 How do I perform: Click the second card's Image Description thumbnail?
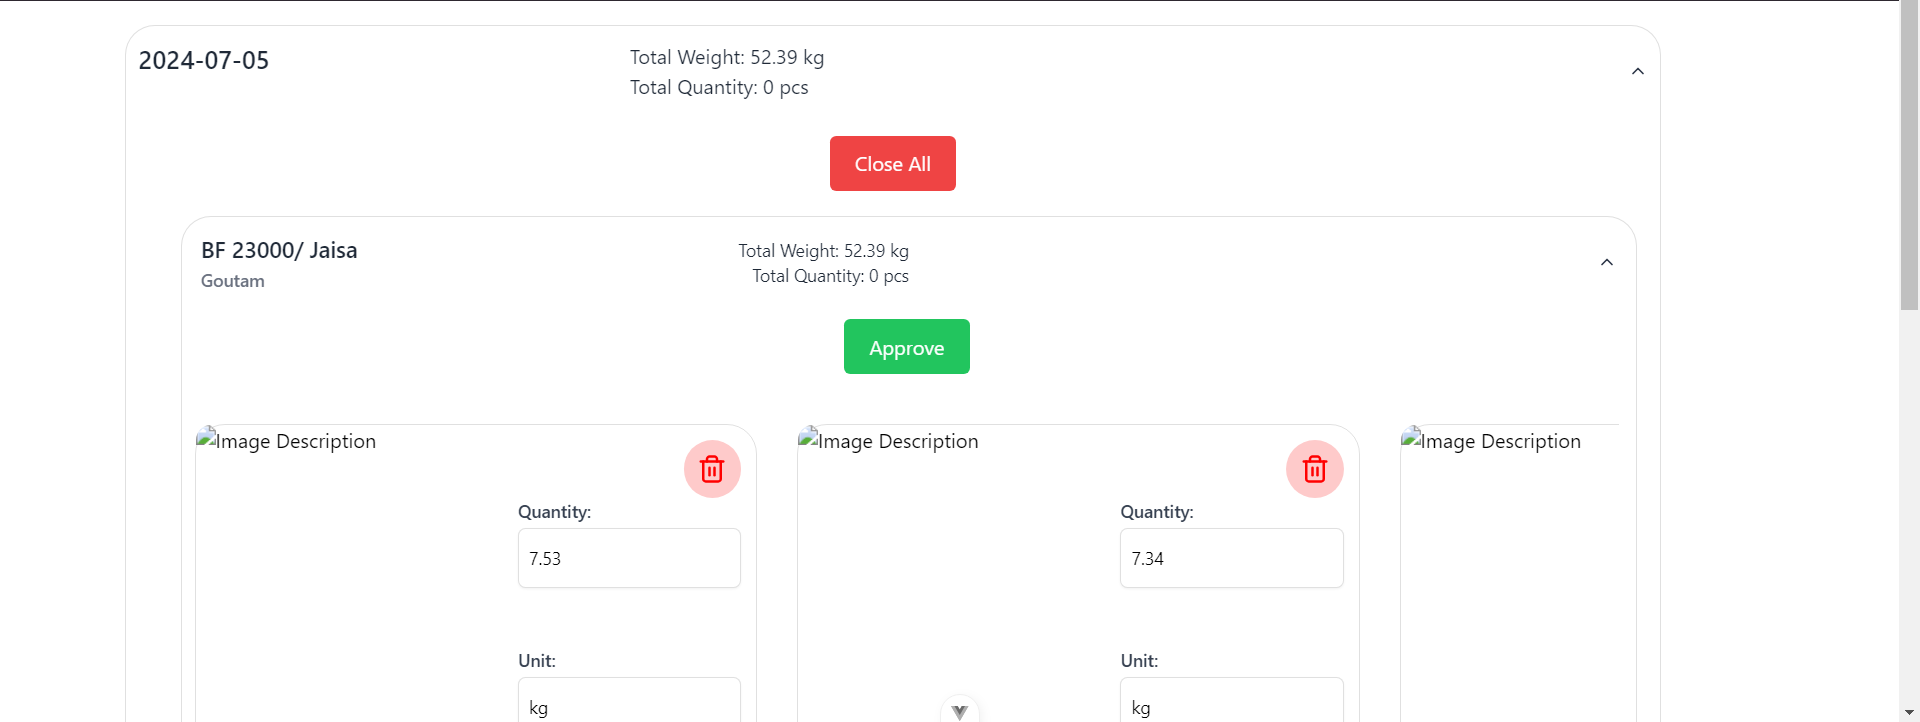click(889, 441)
